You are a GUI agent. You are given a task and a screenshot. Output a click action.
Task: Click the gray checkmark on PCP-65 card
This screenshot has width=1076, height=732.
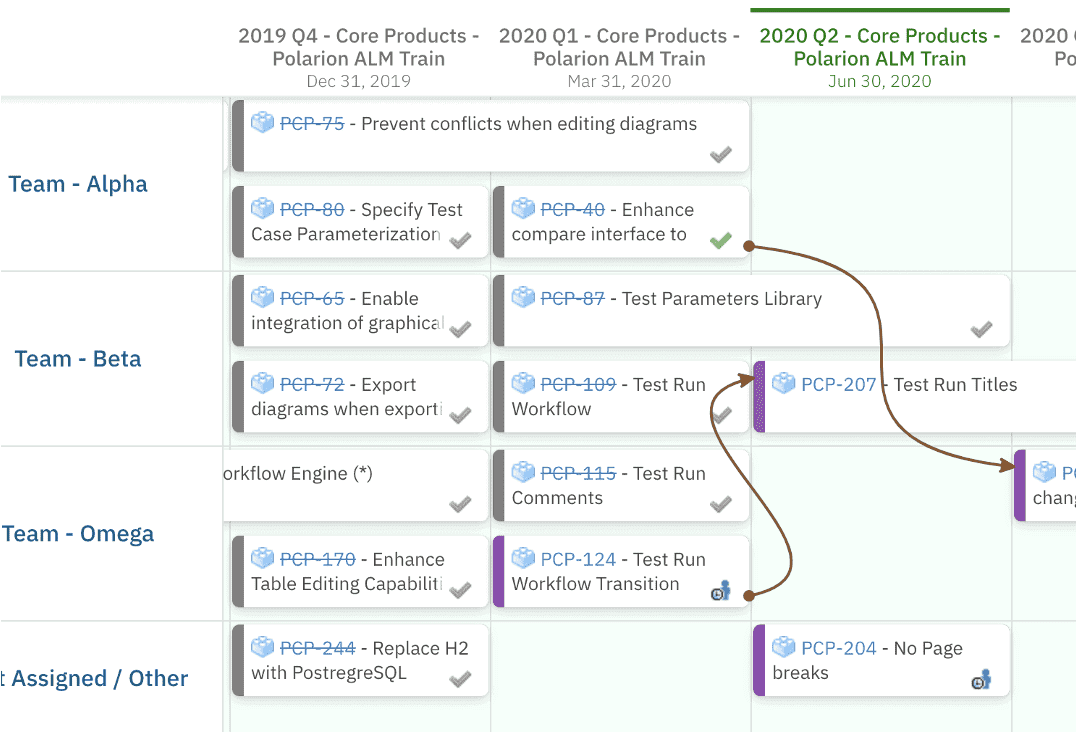[460, 329]
